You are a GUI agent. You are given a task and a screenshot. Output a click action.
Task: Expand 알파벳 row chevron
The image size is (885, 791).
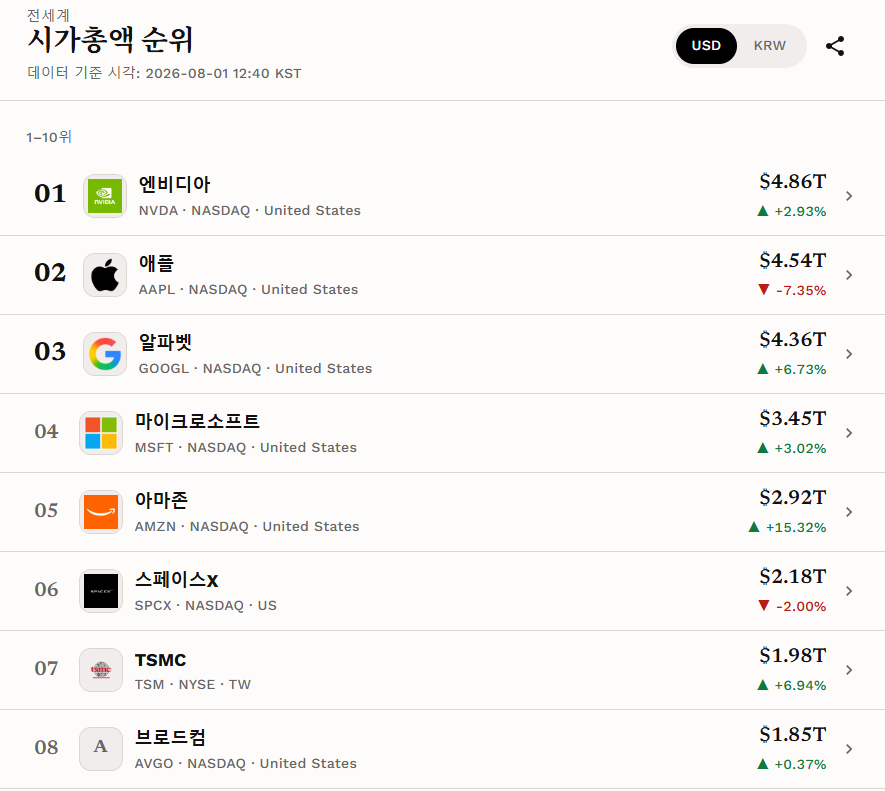[849, 354]
